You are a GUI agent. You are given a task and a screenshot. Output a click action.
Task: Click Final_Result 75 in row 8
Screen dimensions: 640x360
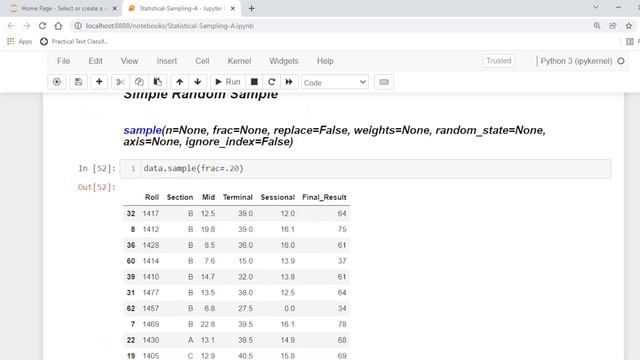tap(342, 229)
